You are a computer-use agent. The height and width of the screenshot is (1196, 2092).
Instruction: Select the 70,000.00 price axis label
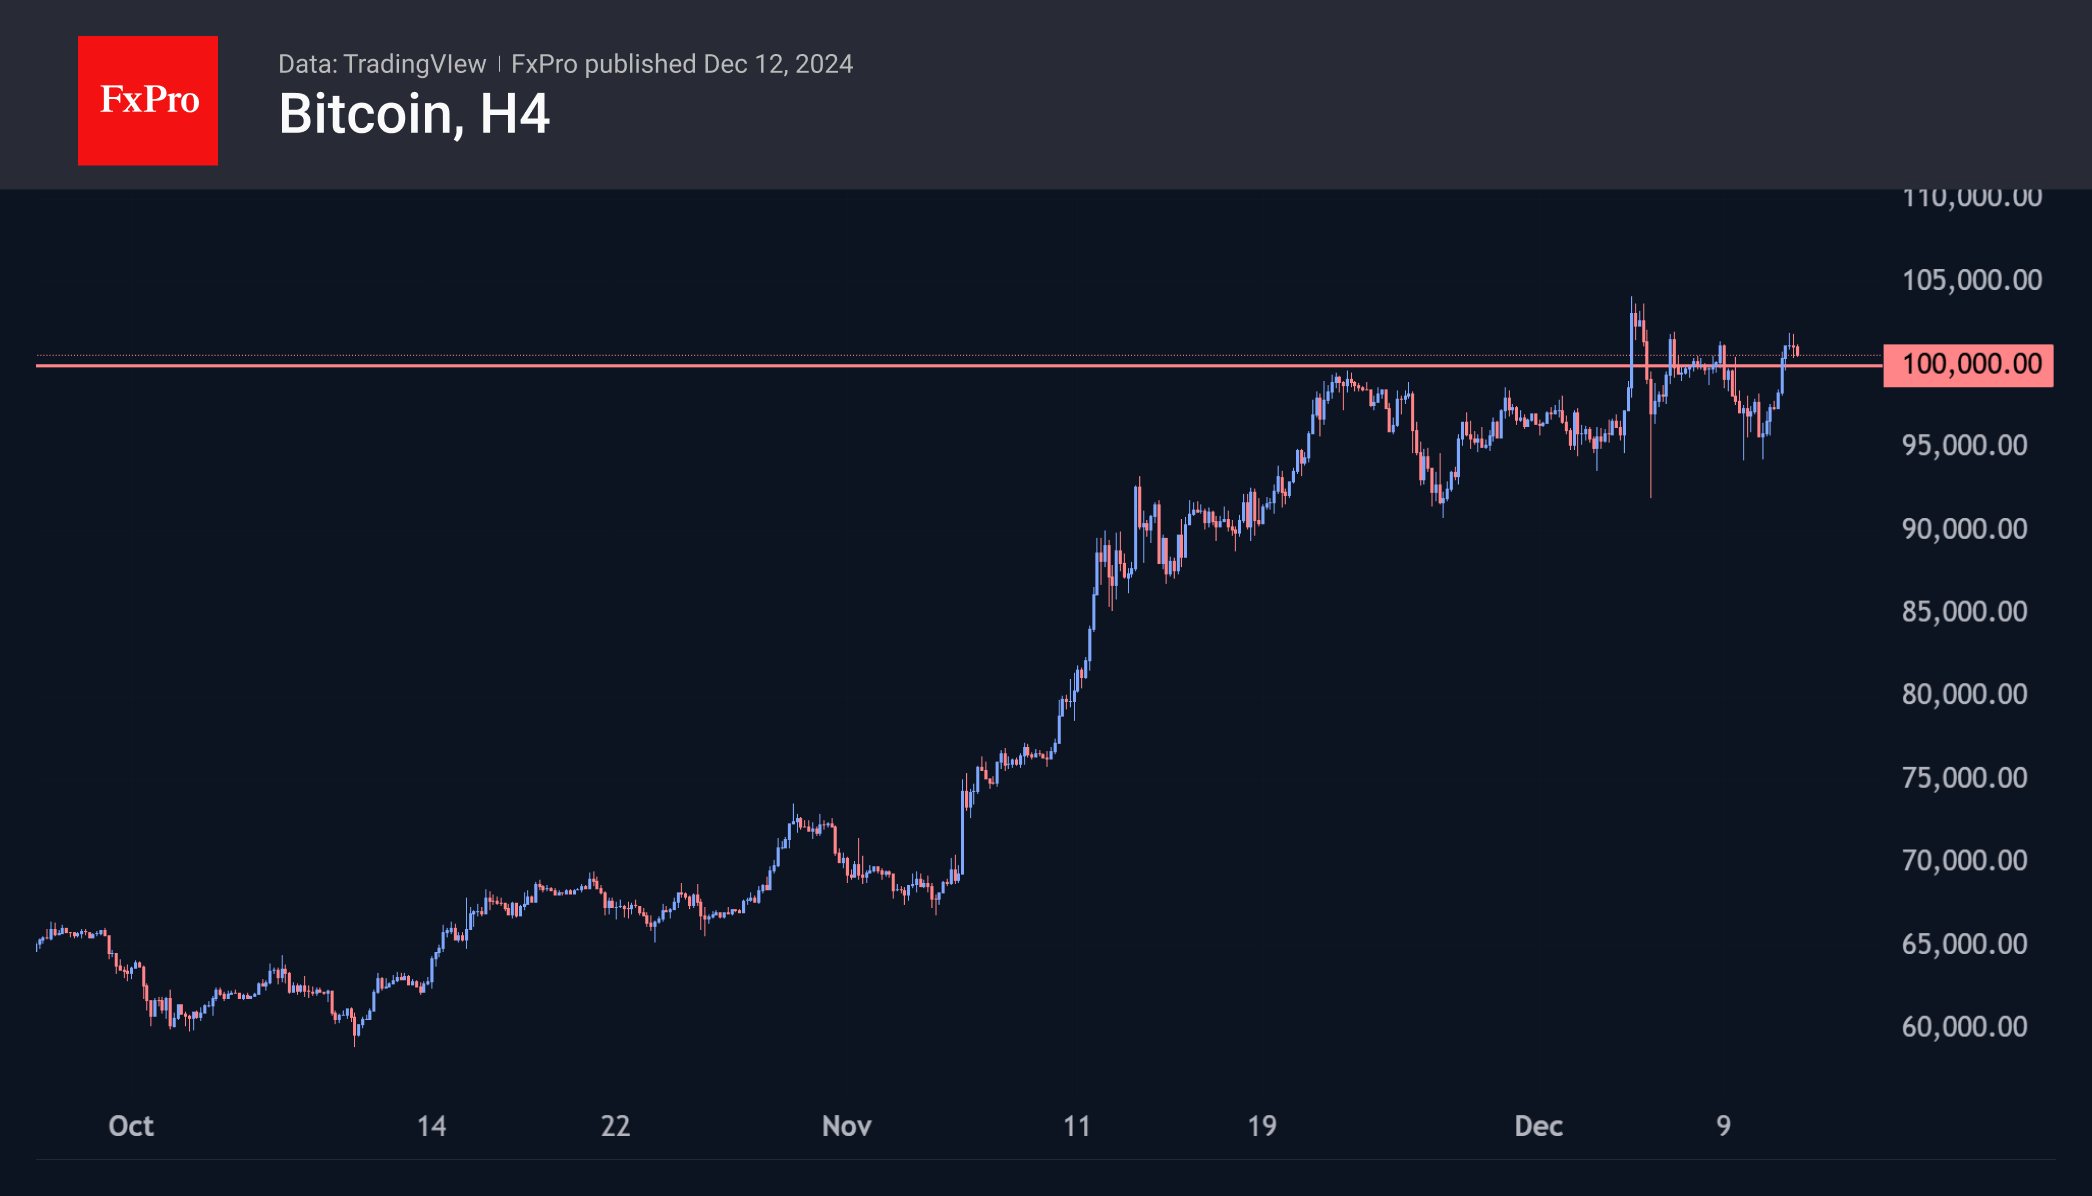1964,860
